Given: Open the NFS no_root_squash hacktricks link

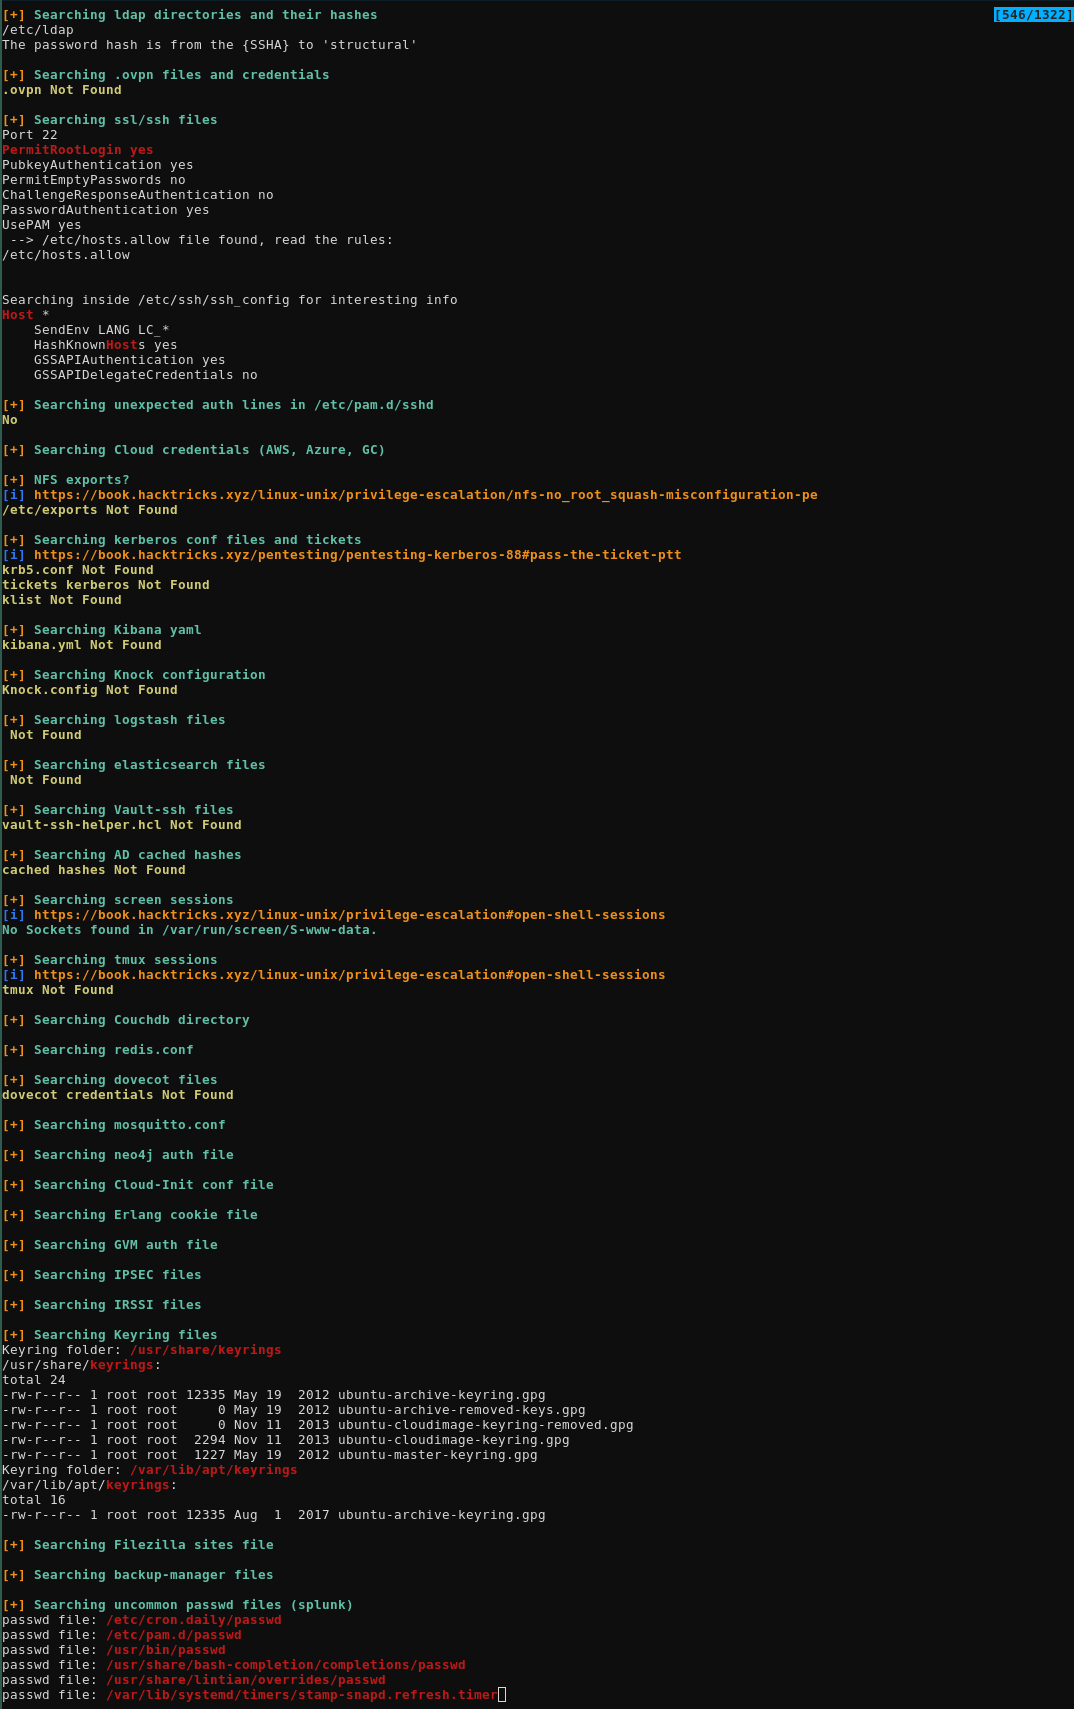Looking at the screenshot, I should click(x=425, y=495).
